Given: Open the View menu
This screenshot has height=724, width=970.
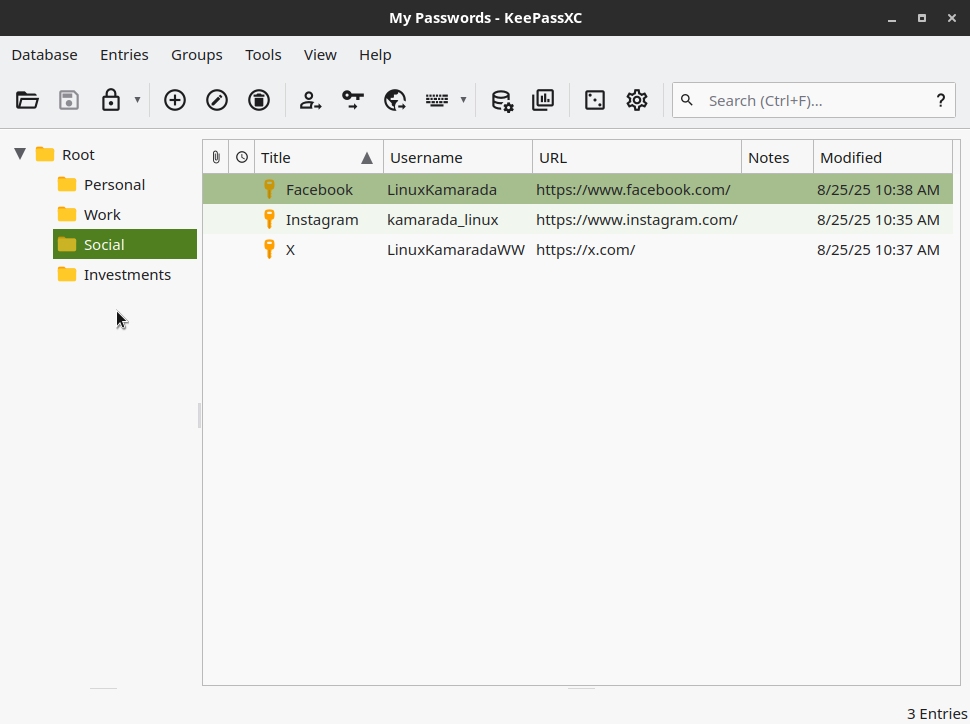Looking at the screenshot, I should coord(320,55).
